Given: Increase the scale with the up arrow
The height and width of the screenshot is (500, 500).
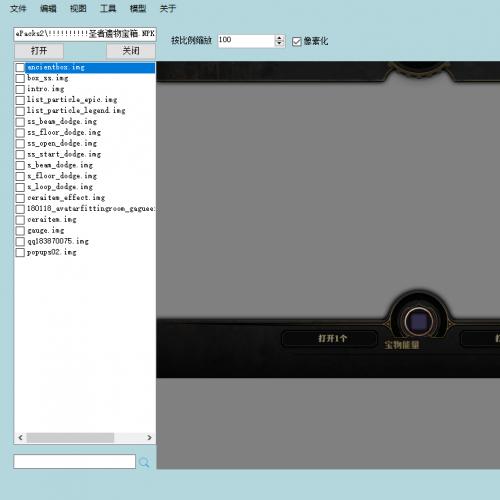Looking at the screenshot, I should tap(279, 38).
